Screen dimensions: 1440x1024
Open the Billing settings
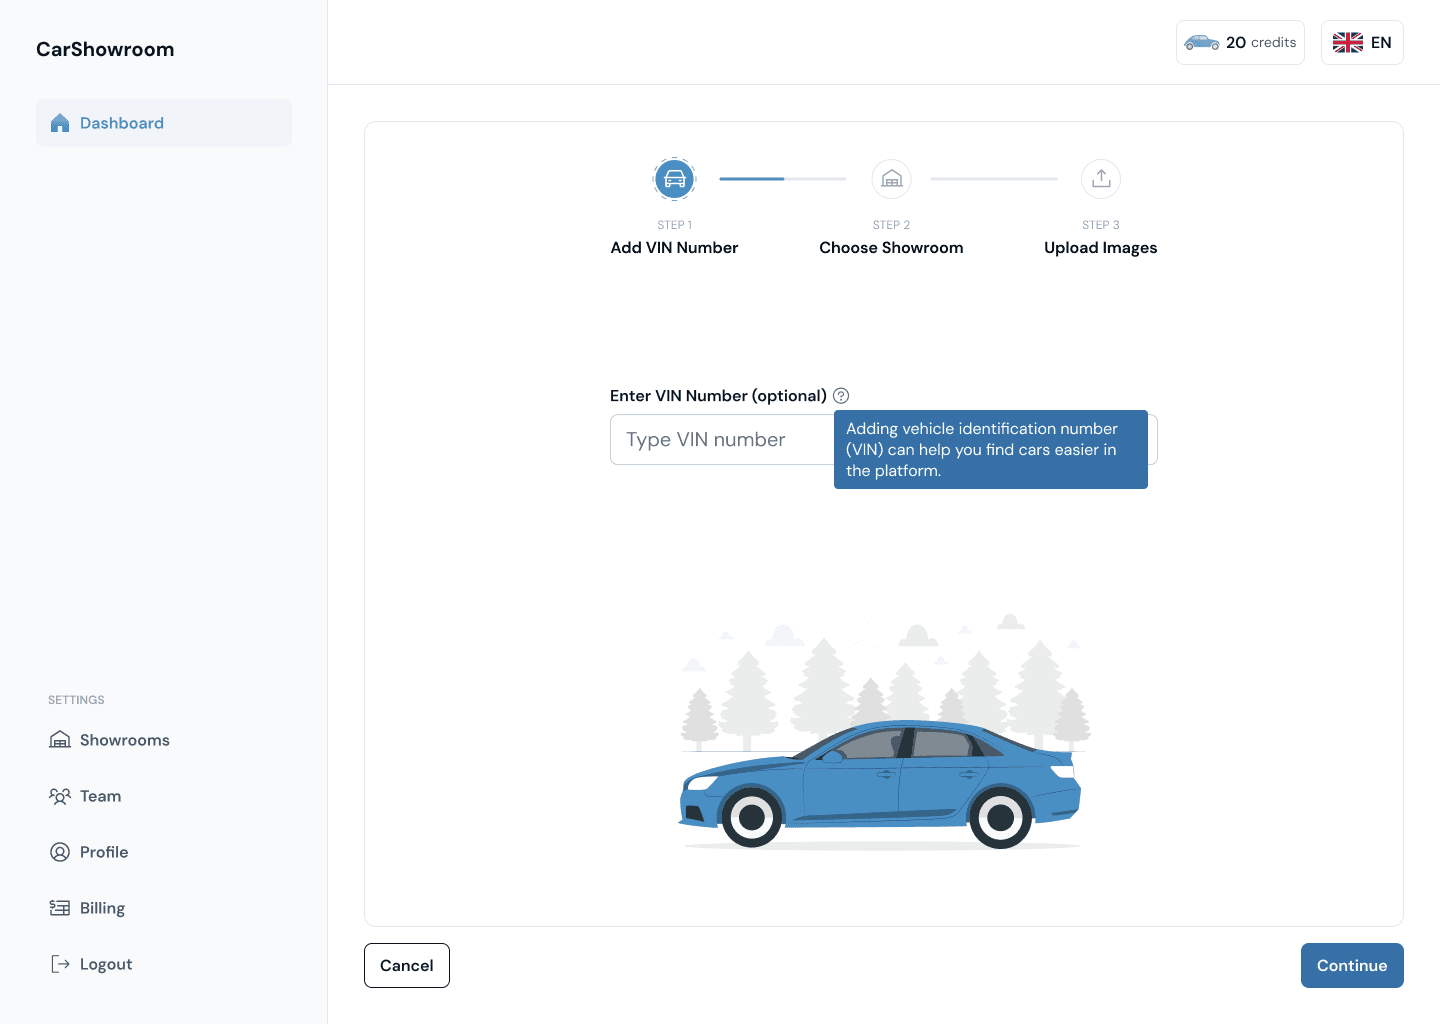coord(88,908)
